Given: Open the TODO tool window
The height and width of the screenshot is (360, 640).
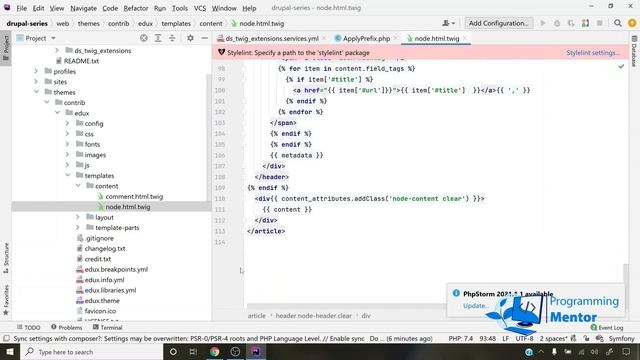Looking at the screenshot, I should 29,327.
